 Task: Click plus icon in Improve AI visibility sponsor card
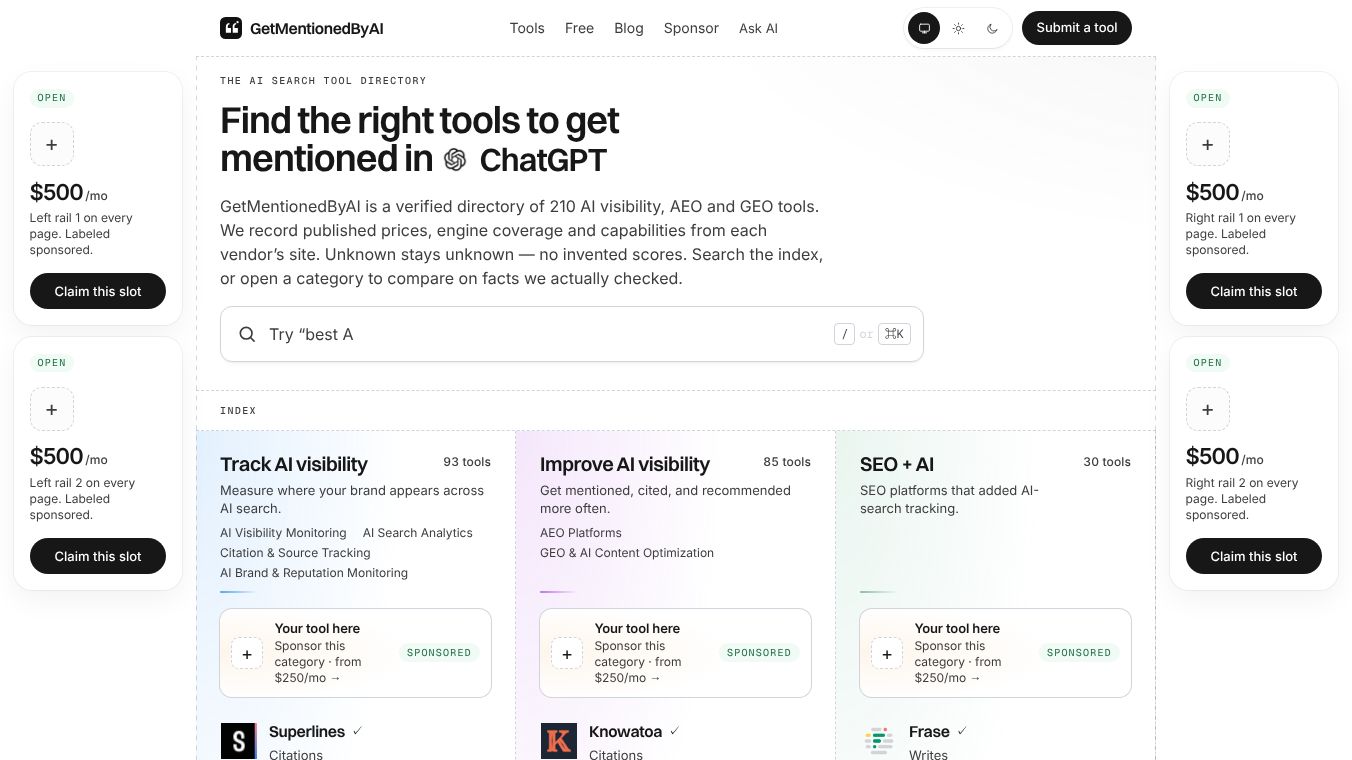(x=567, y=654)
